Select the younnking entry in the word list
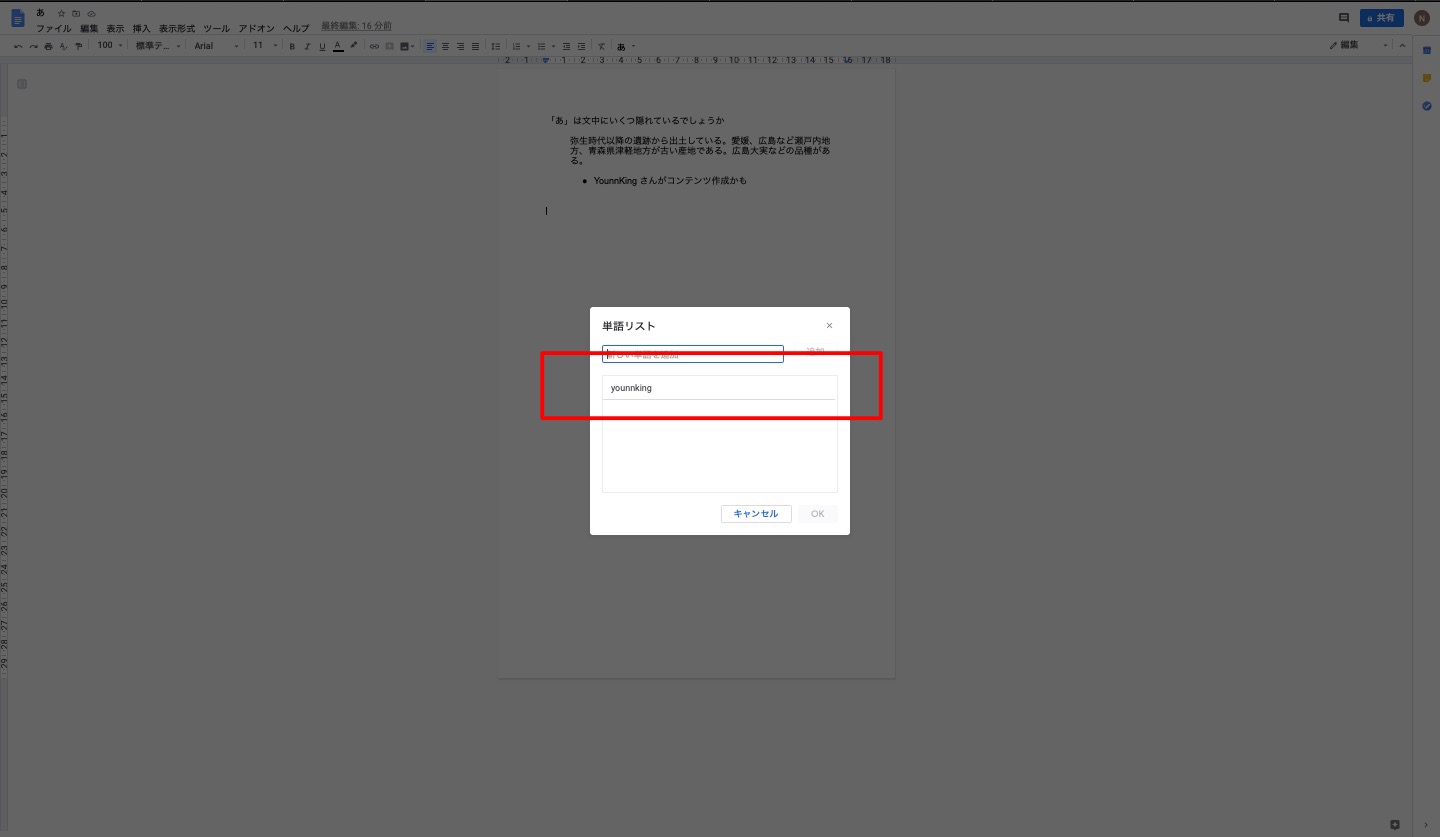The height and width of the screenshot is (837, 1440). (719, 388)
